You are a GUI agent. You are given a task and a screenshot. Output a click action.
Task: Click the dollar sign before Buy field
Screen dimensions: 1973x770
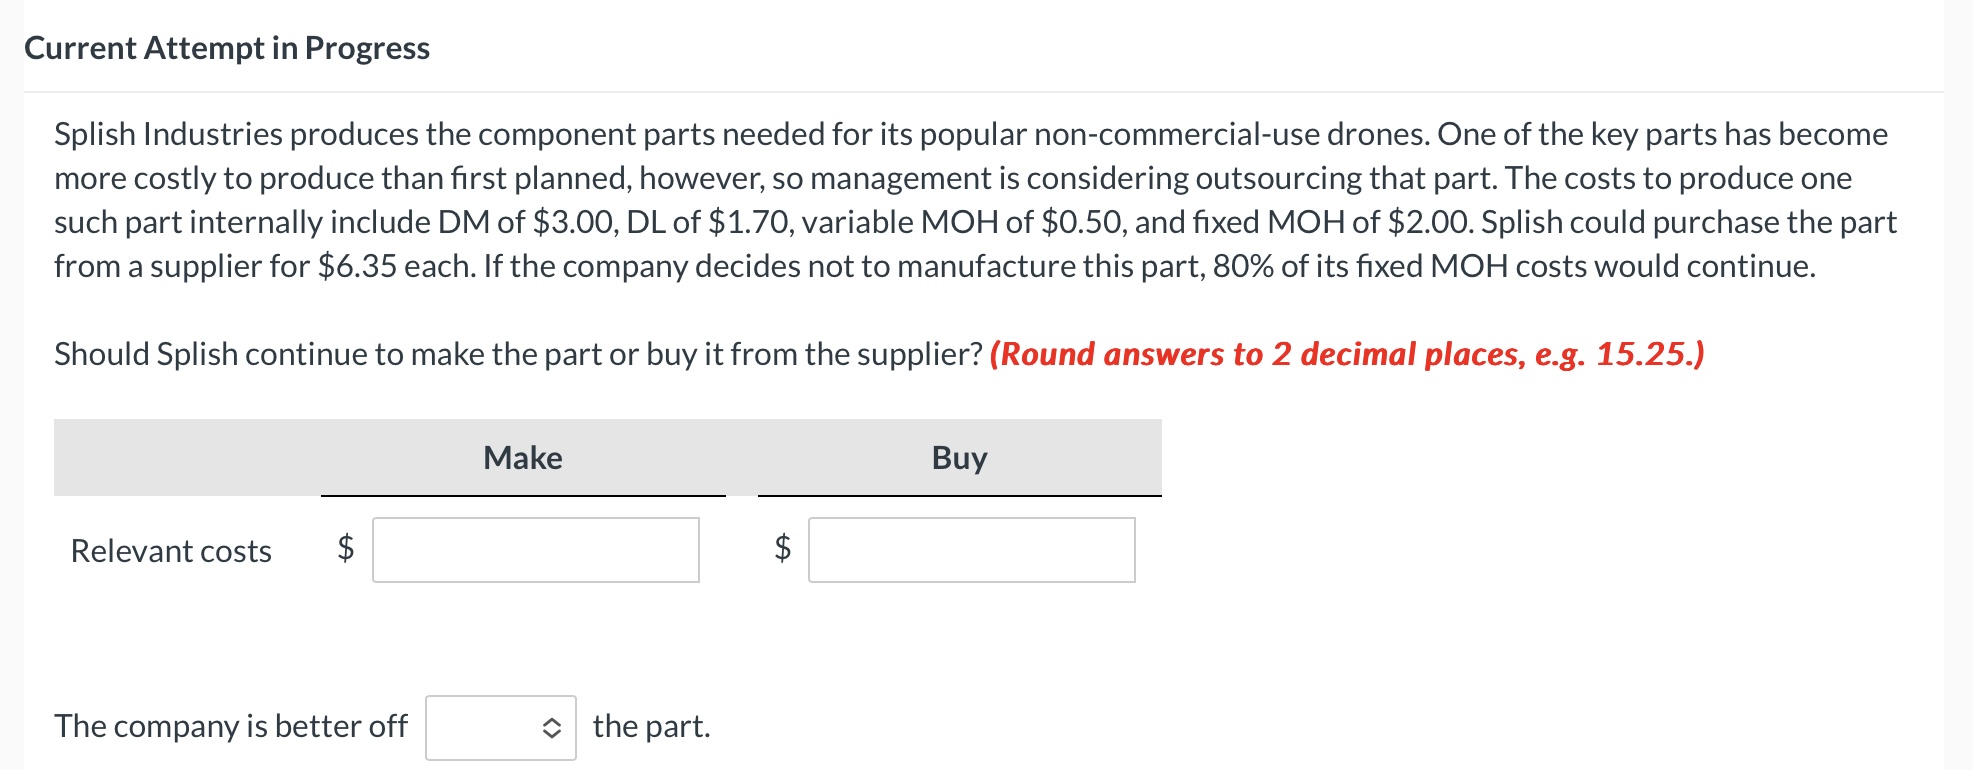tap(783, 548)
